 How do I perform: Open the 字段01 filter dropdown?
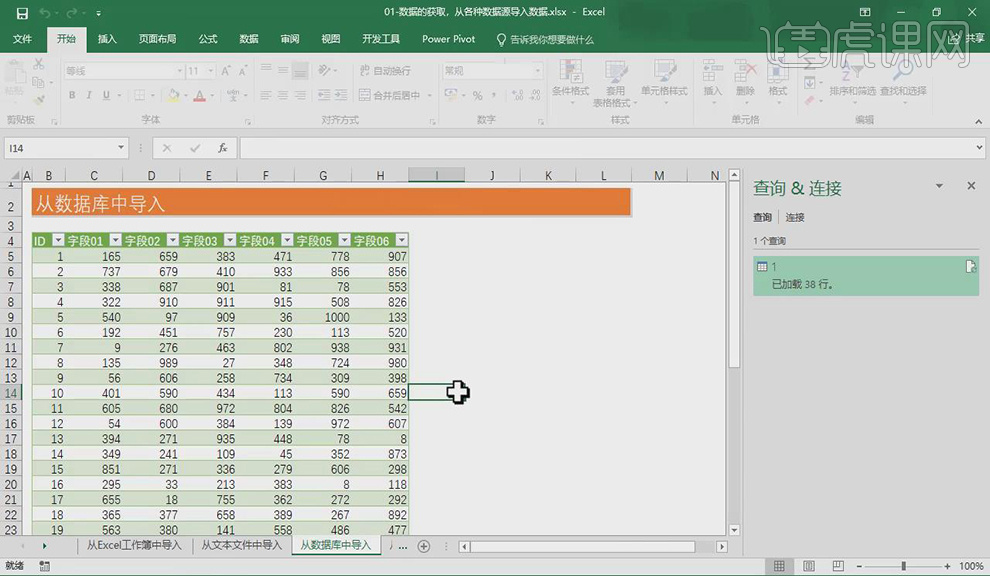(x=116, y=240)
